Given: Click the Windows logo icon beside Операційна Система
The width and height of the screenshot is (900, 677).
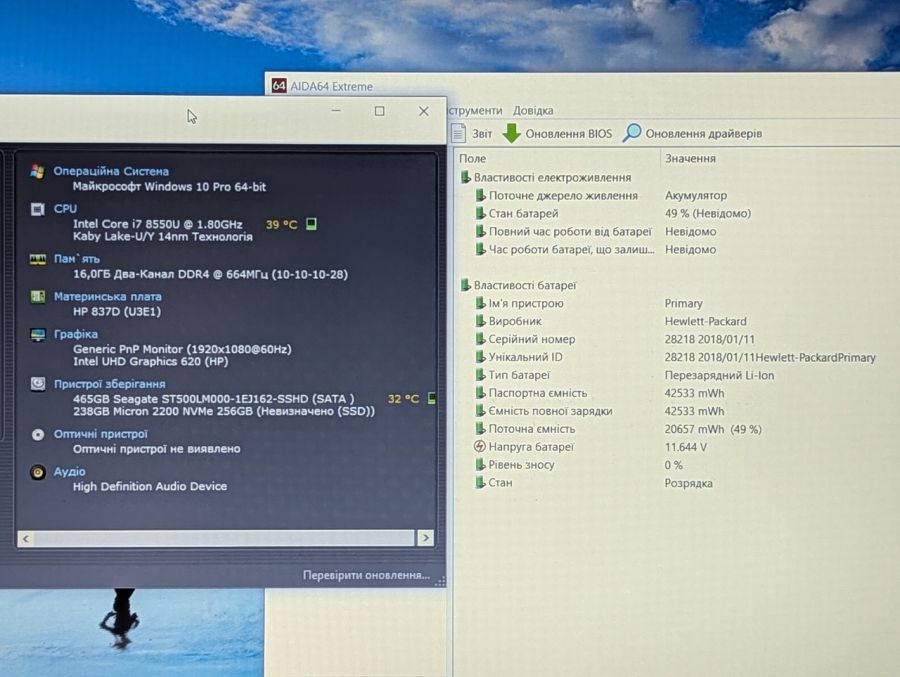Looking at the screenshot, I should 38,171.
